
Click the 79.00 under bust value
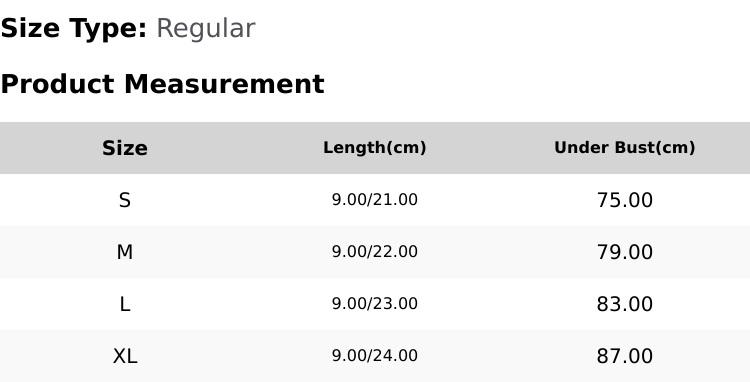pos(624,252)
